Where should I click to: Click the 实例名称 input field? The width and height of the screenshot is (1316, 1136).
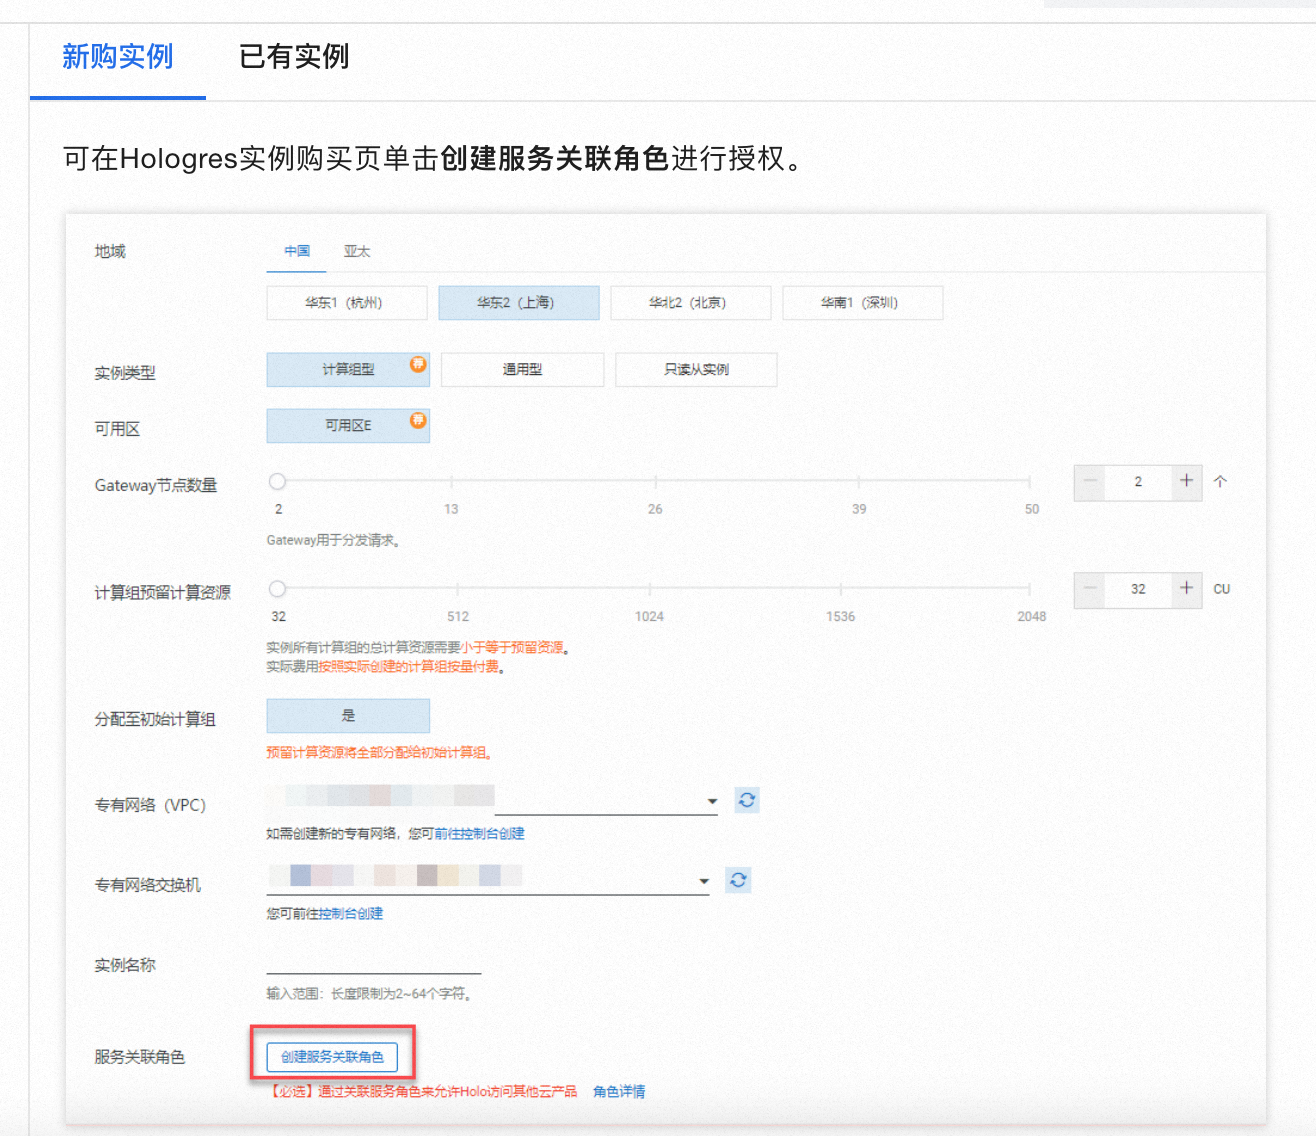pyautogui.click(x=374, y=962)
